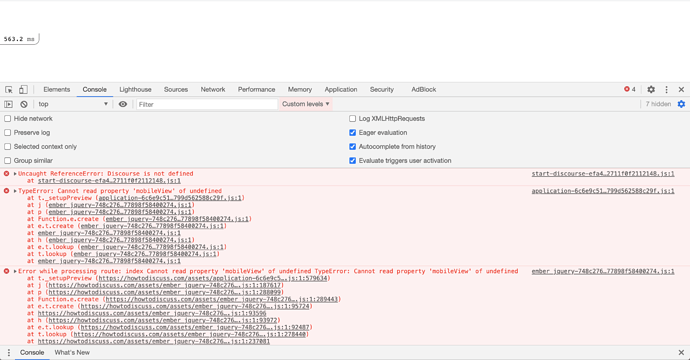Screen dimensions: 690x360
Task: Click the 563.2 ms timing badge
Action: pos(19,39)
